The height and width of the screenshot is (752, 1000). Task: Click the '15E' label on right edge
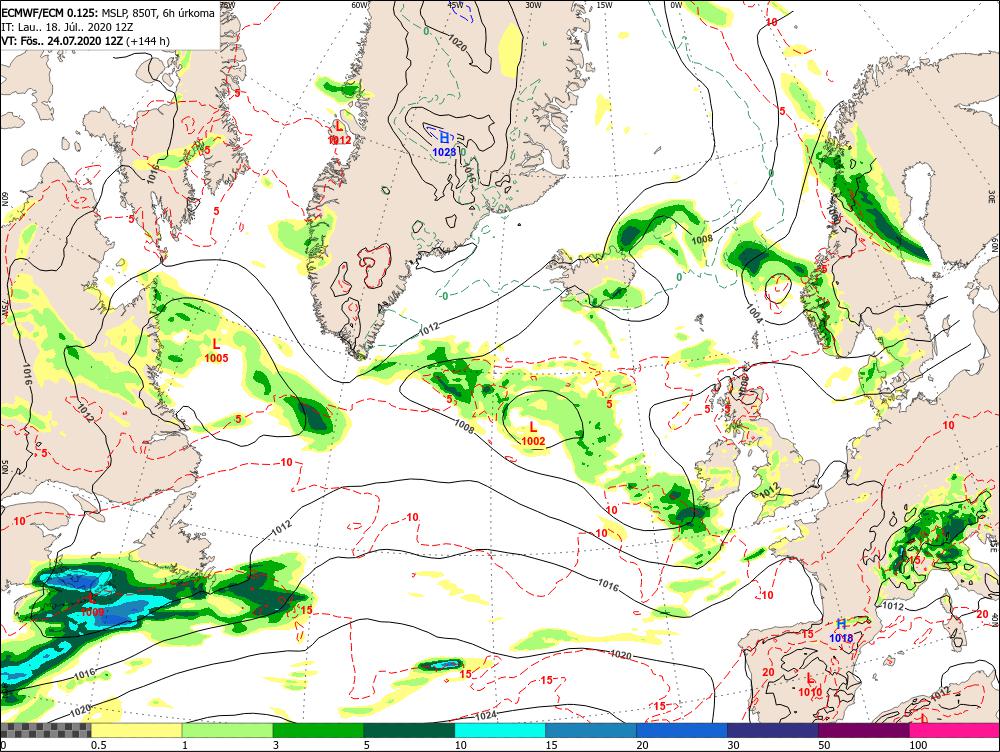click(x=994, y=543)
